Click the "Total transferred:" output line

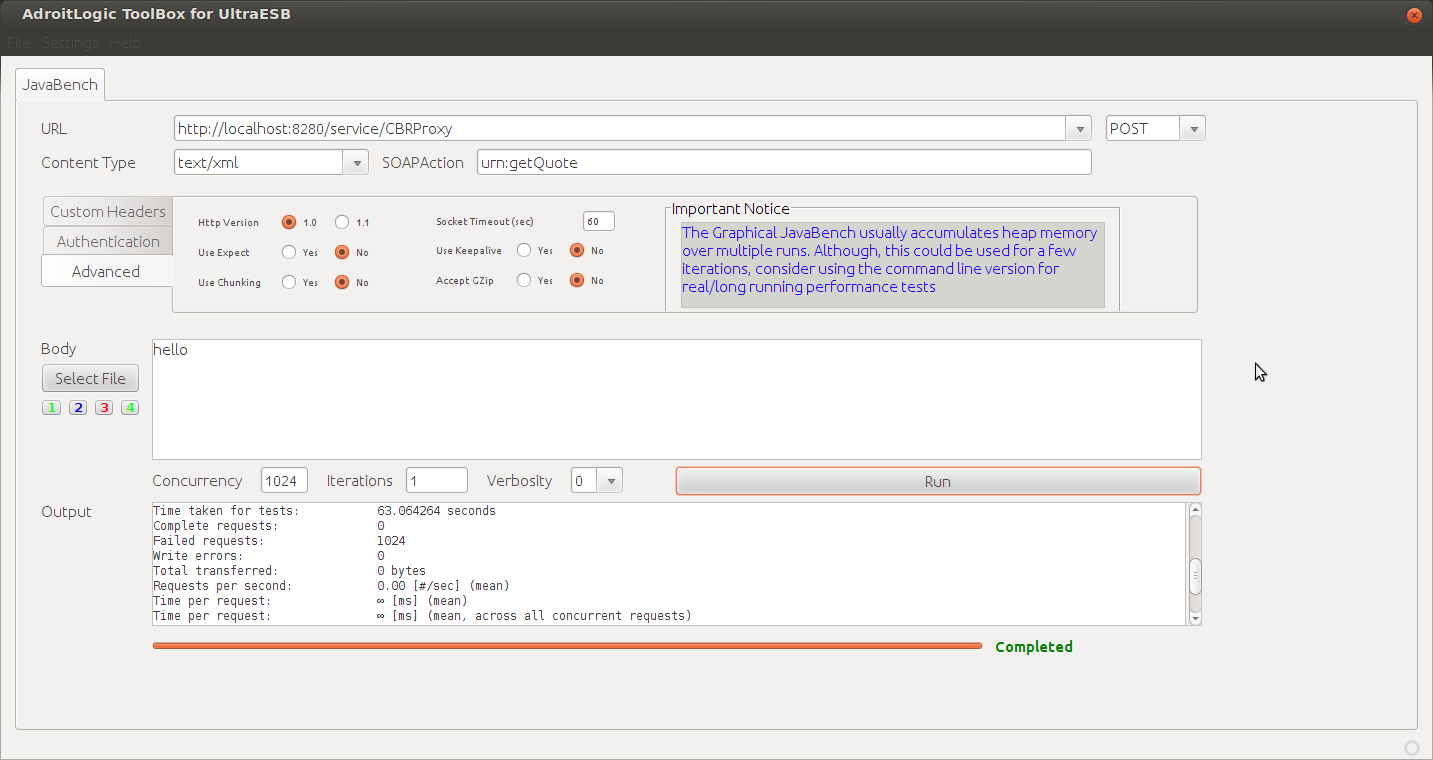coord(289,571)
